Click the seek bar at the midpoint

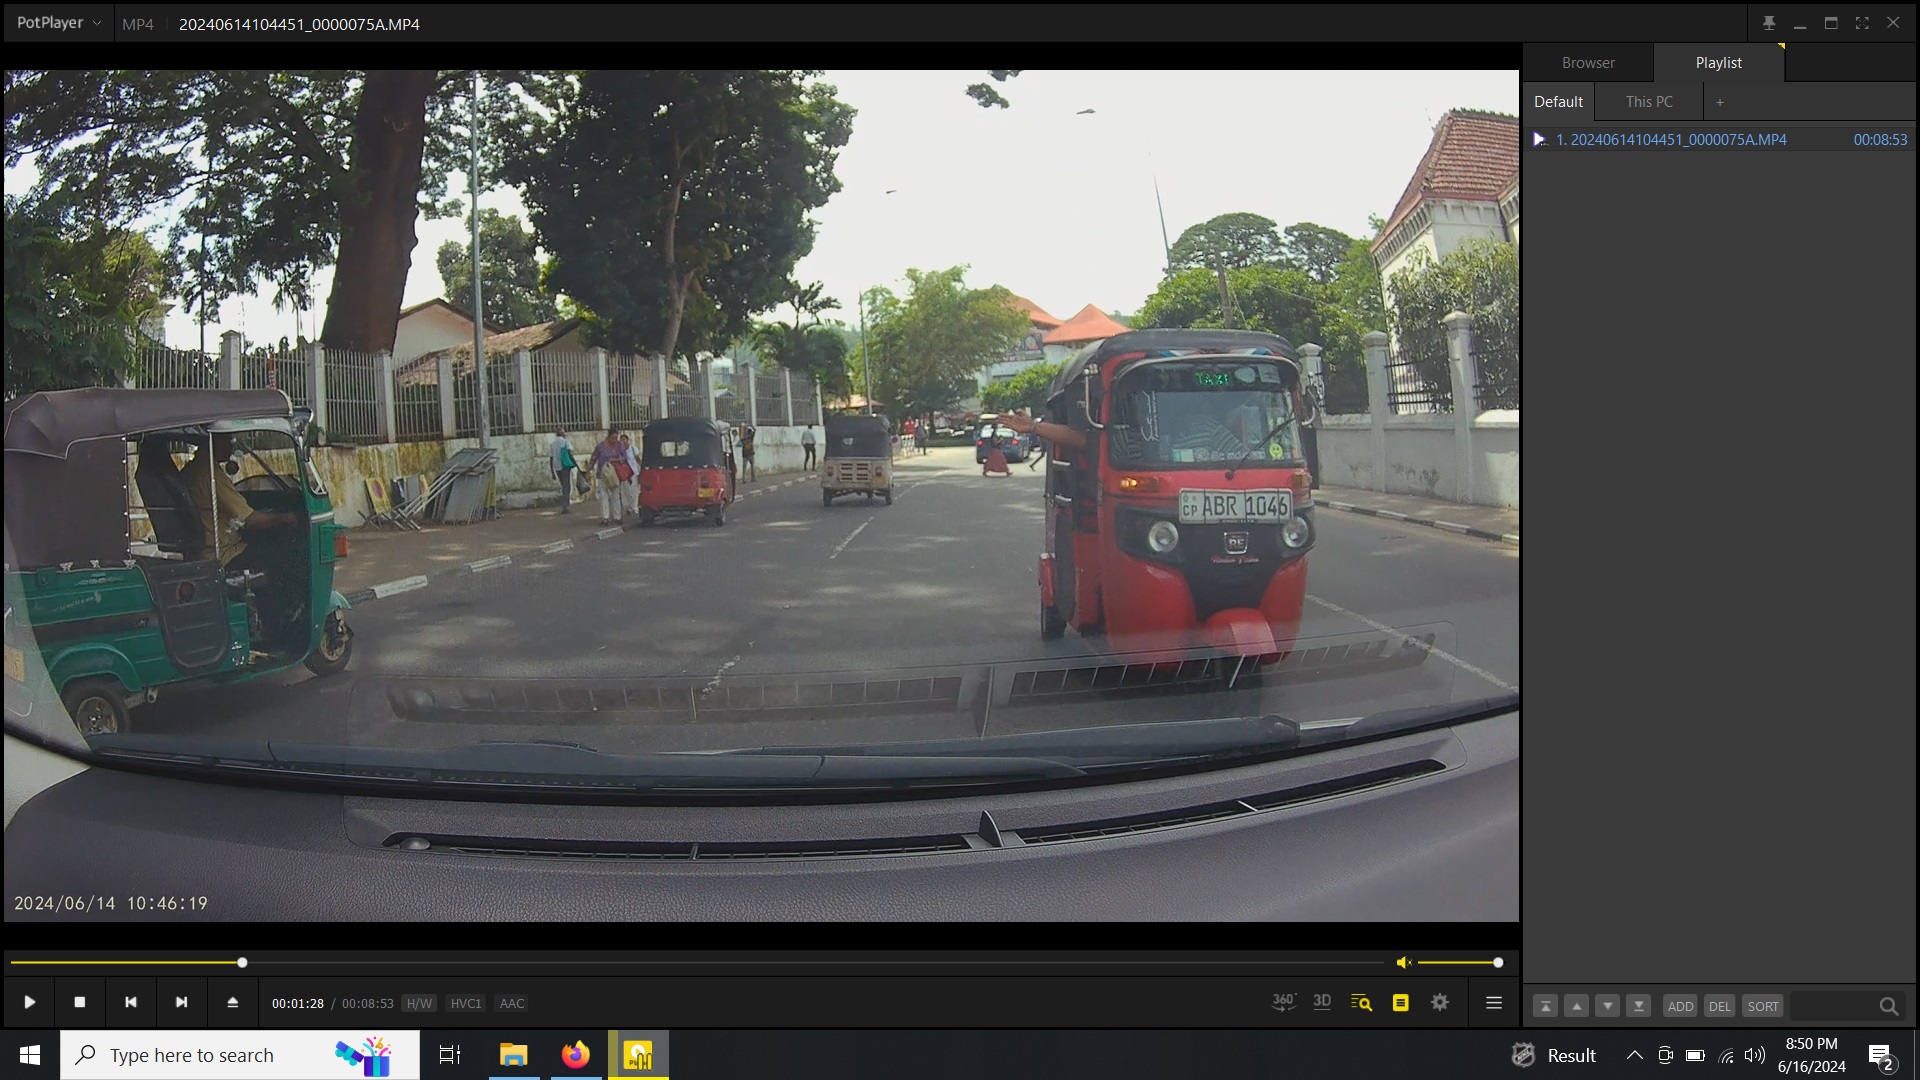tap(698, 962)
